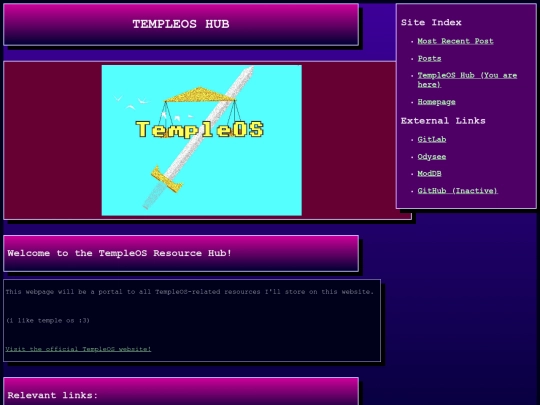Follow the ModDB external link

429,174
